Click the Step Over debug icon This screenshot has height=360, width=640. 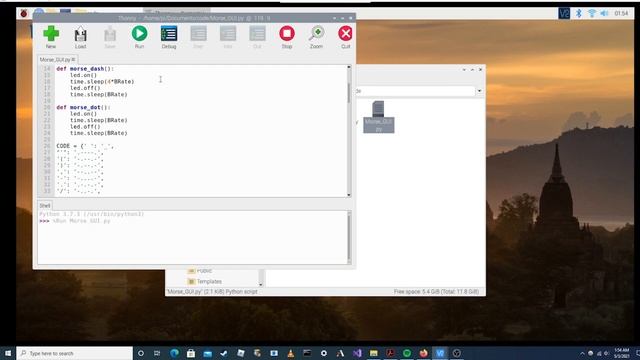click(x=198, y=37)
